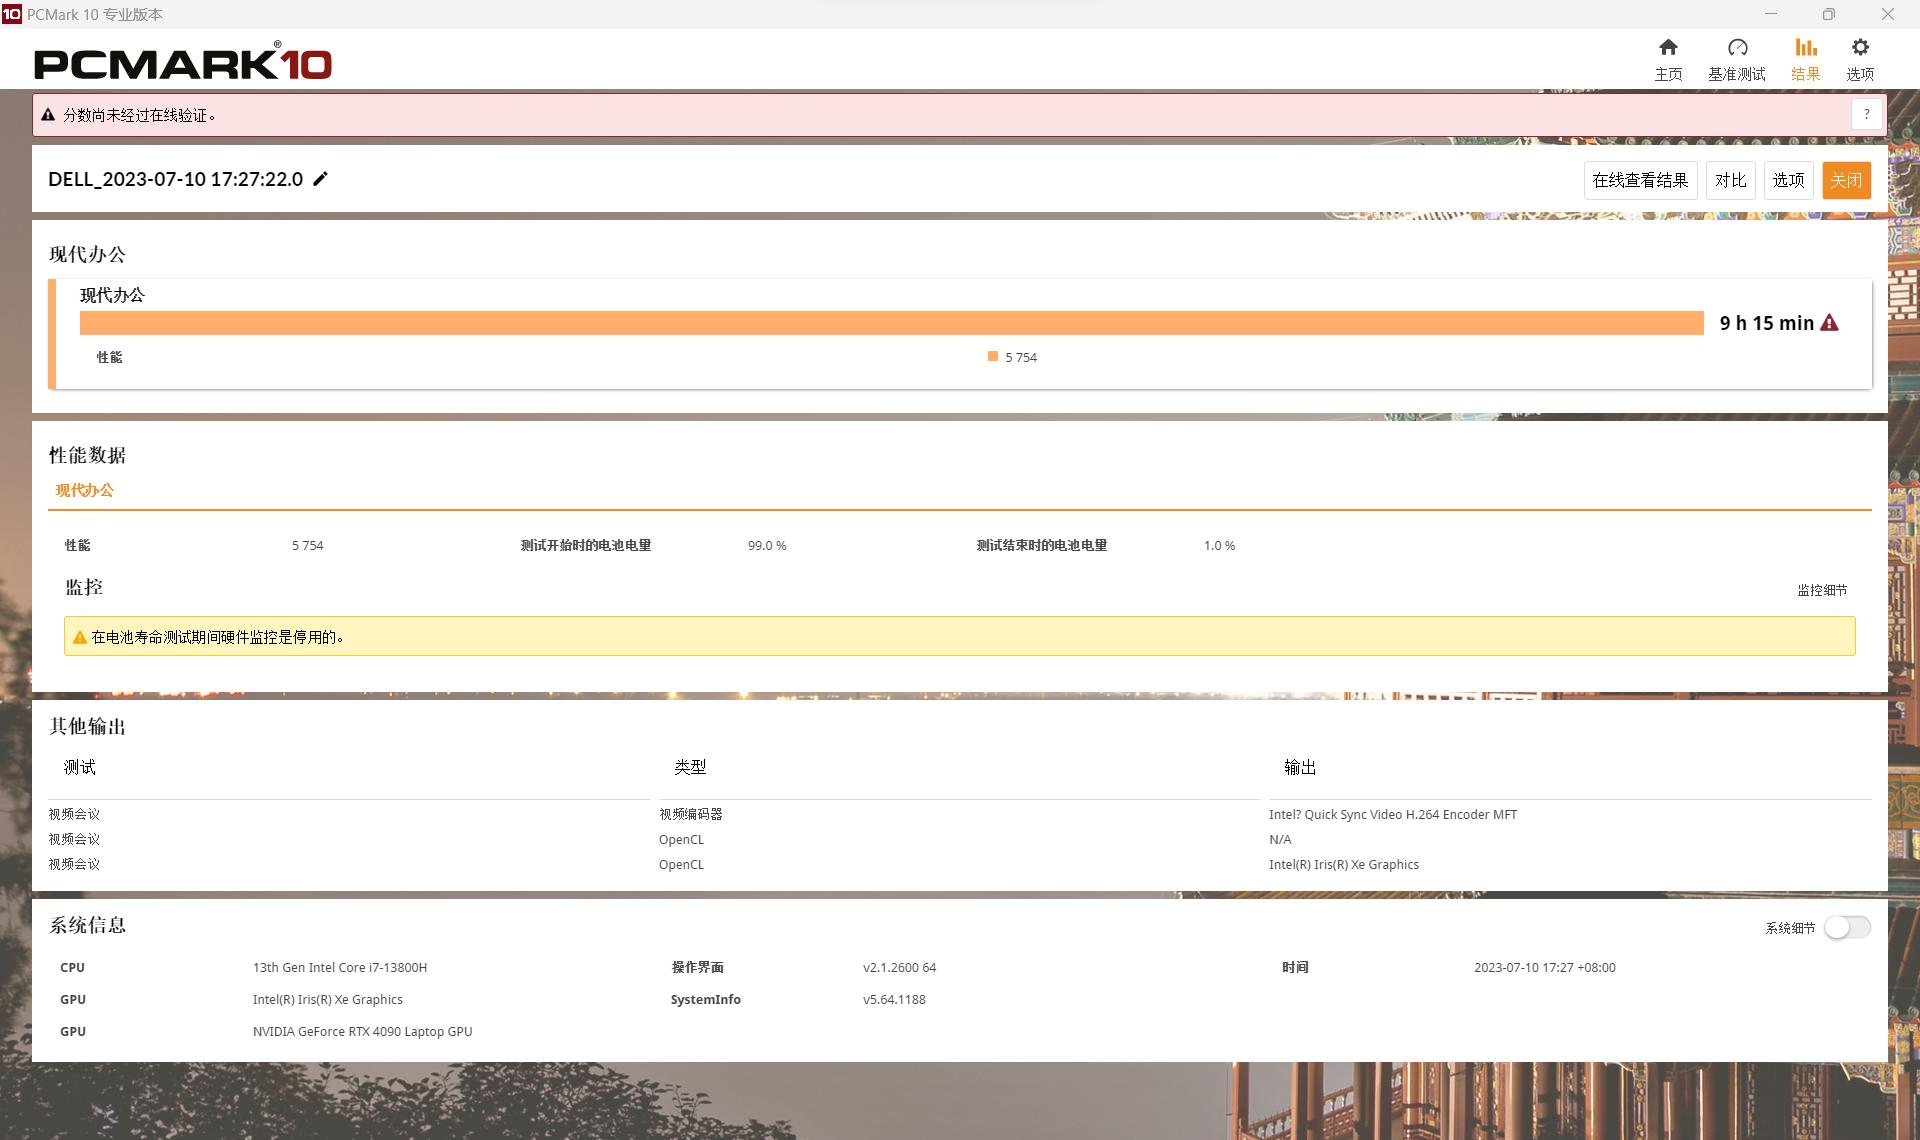This screenshot has width=1920, height=1140.
Task: Open the Home (主页) icon
Action: pyautogui.click(x=1668, y=48)
